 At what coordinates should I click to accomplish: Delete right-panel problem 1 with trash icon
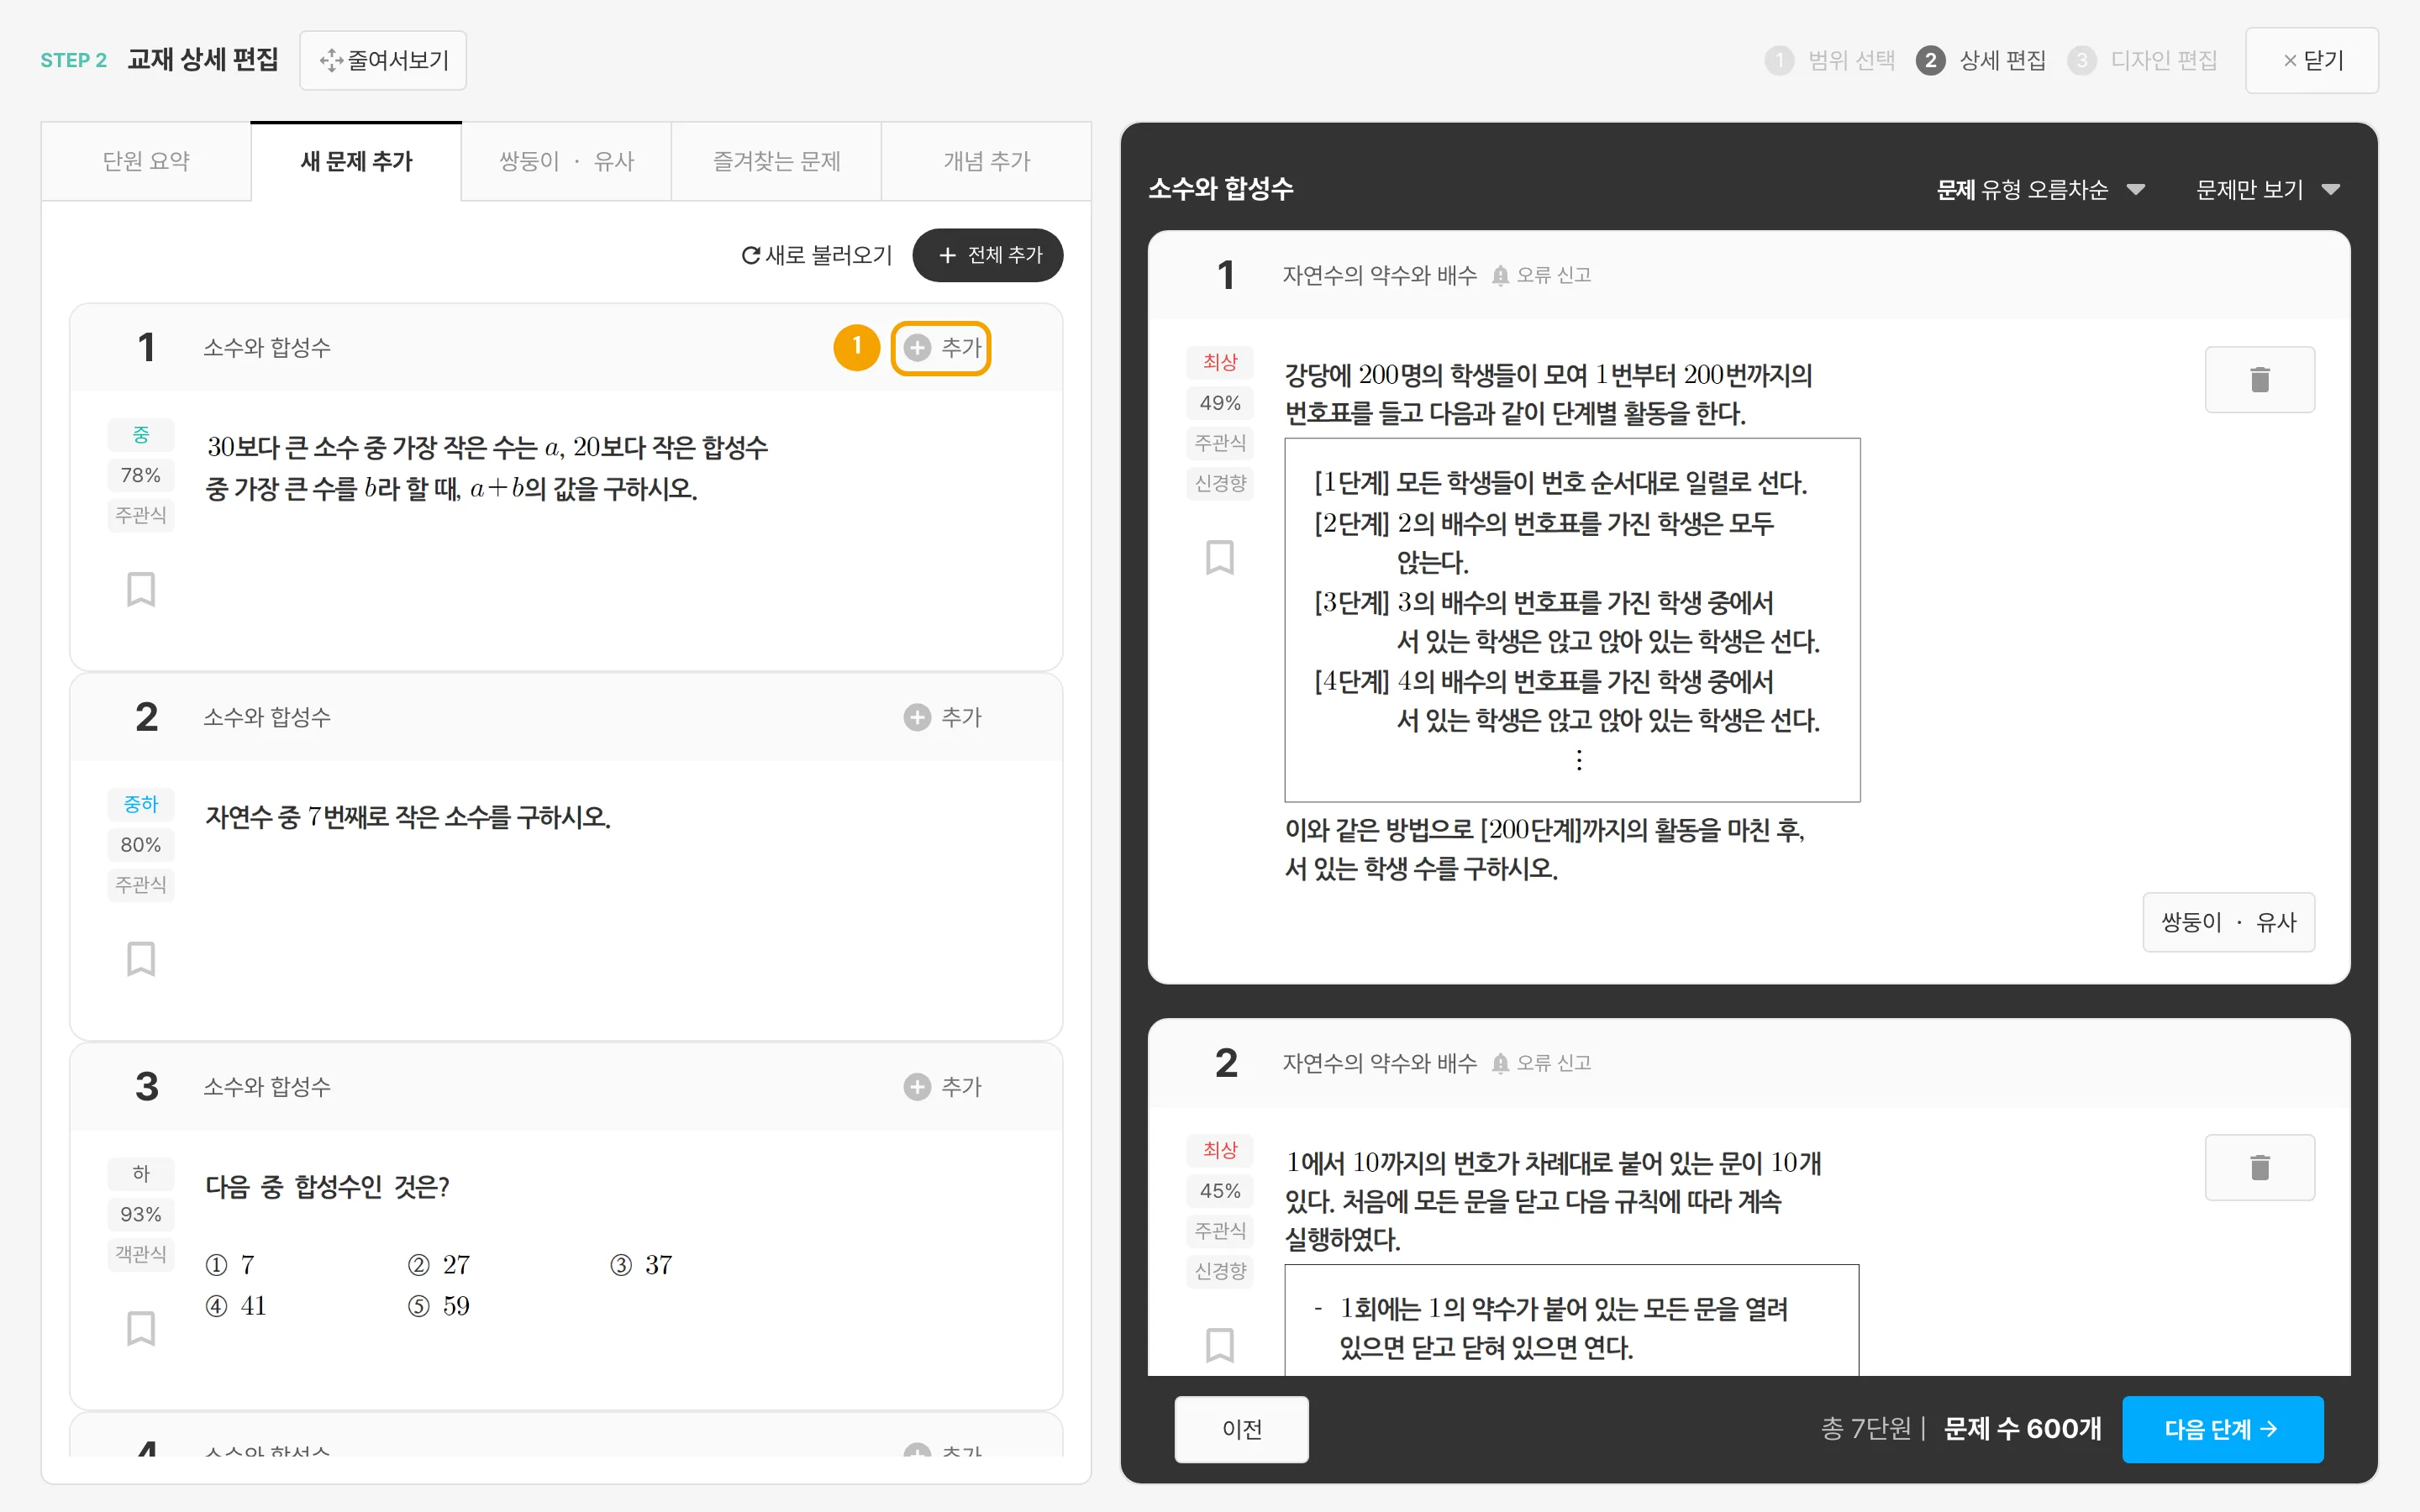2260,379
